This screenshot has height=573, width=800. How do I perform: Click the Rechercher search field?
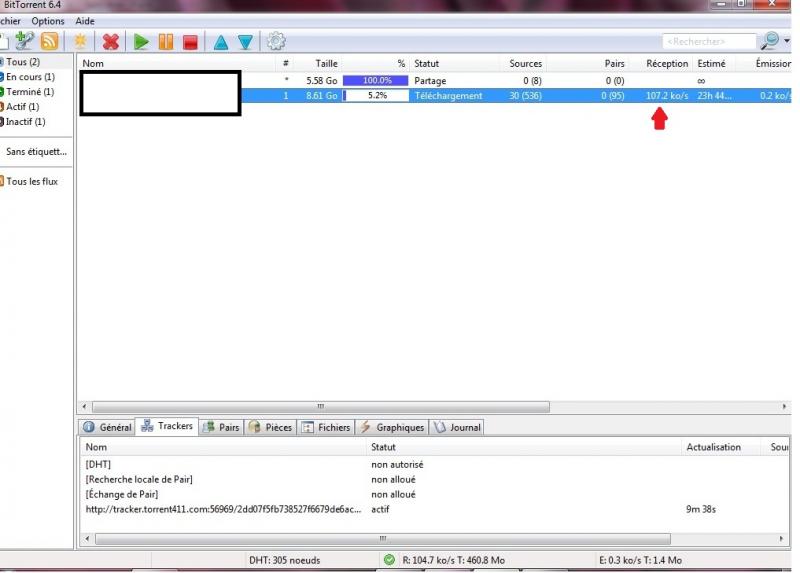coord(708,41)
